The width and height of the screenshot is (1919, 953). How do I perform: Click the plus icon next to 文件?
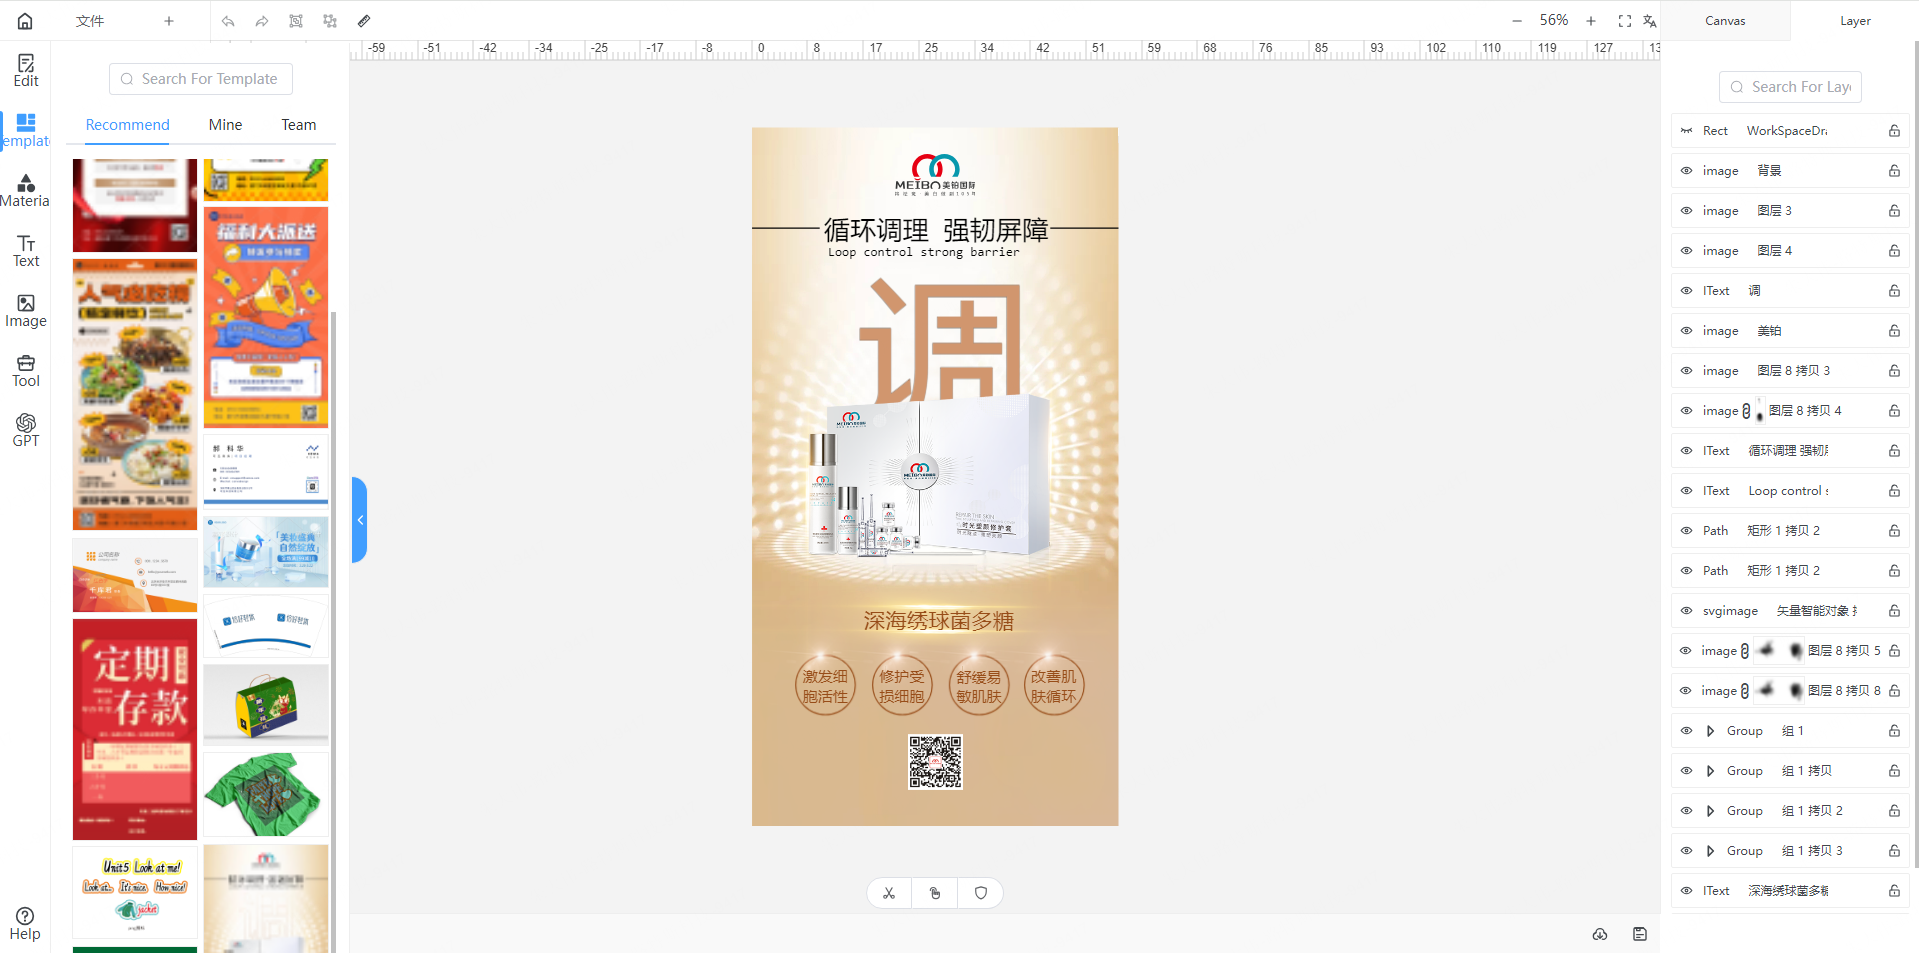click(x=169, y=21)
